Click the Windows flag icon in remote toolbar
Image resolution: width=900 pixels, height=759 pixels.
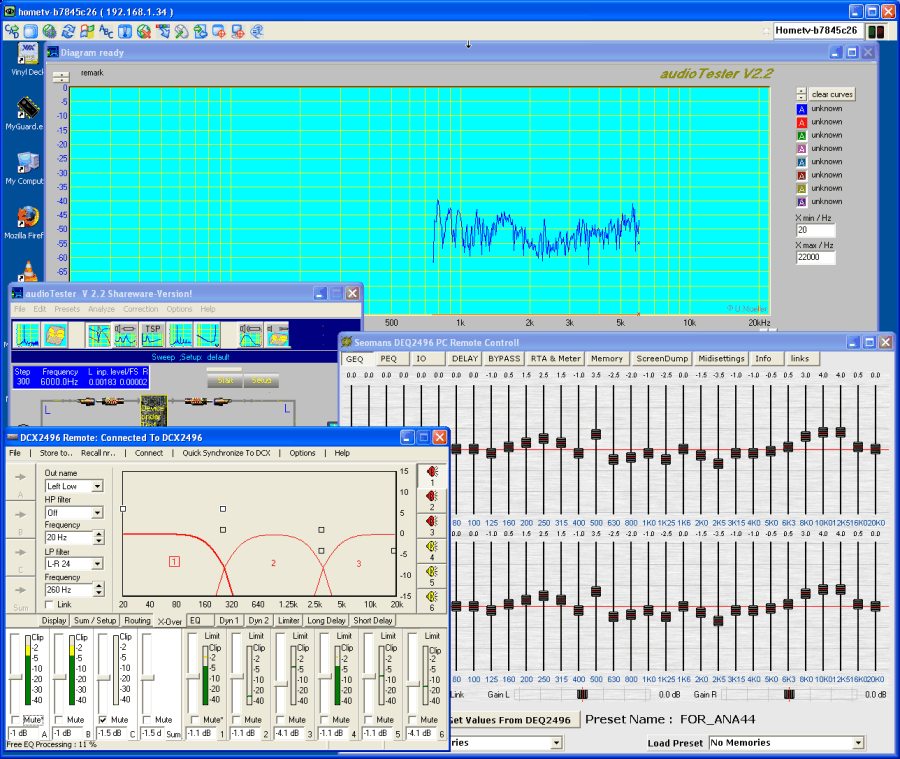[x=87, y=31]
